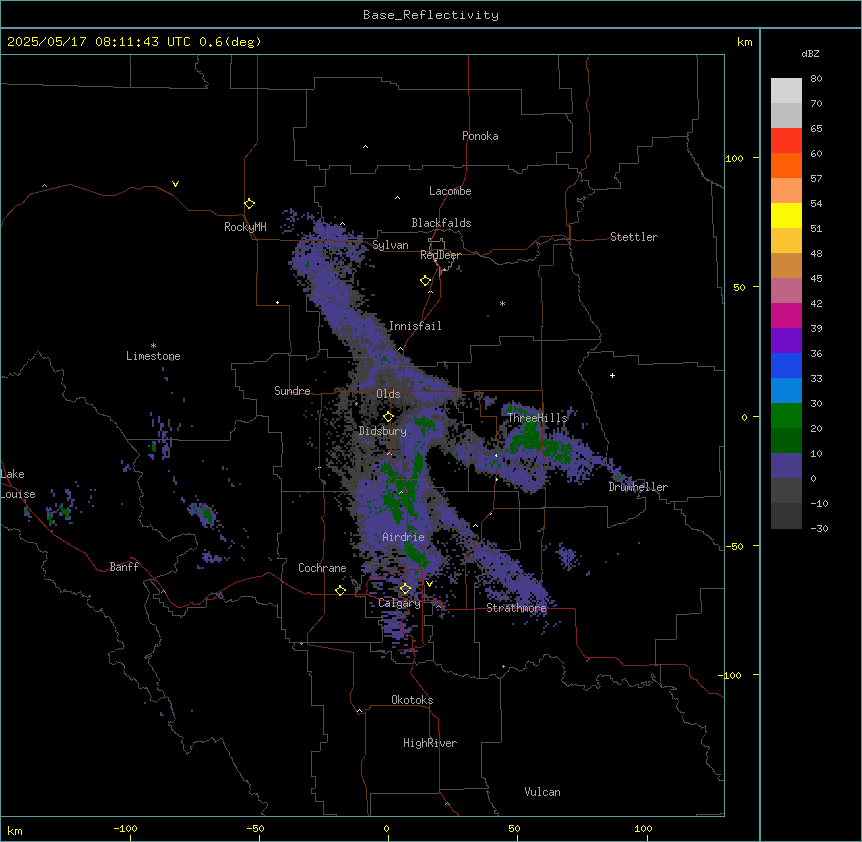Click the Stettler city label
Image resolution: width=862 pixels, height=842 pixels.
coord(634,237)
